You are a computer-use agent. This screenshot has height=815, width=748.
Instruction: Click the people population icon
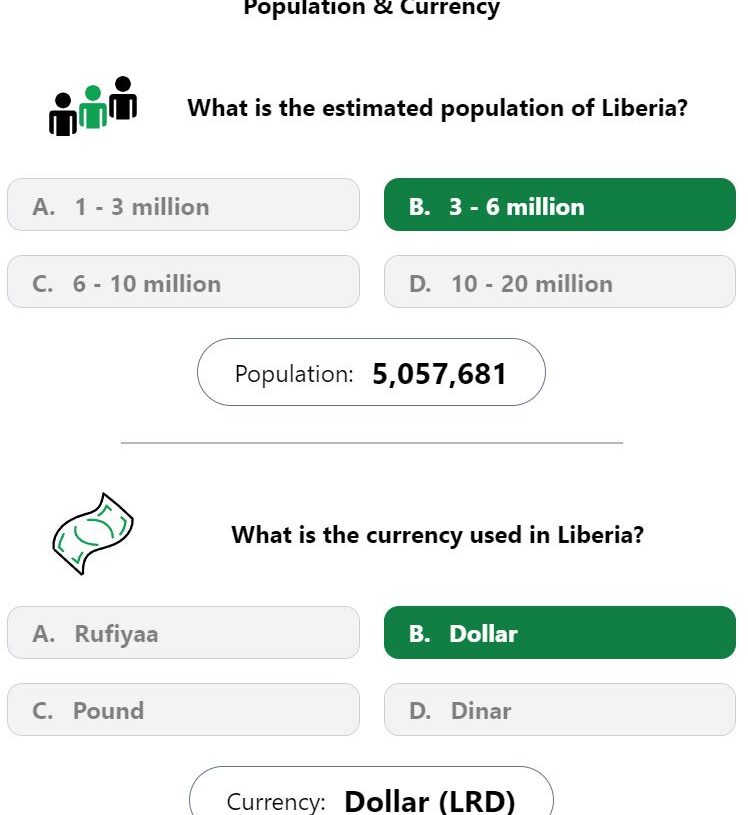(93, 106)
